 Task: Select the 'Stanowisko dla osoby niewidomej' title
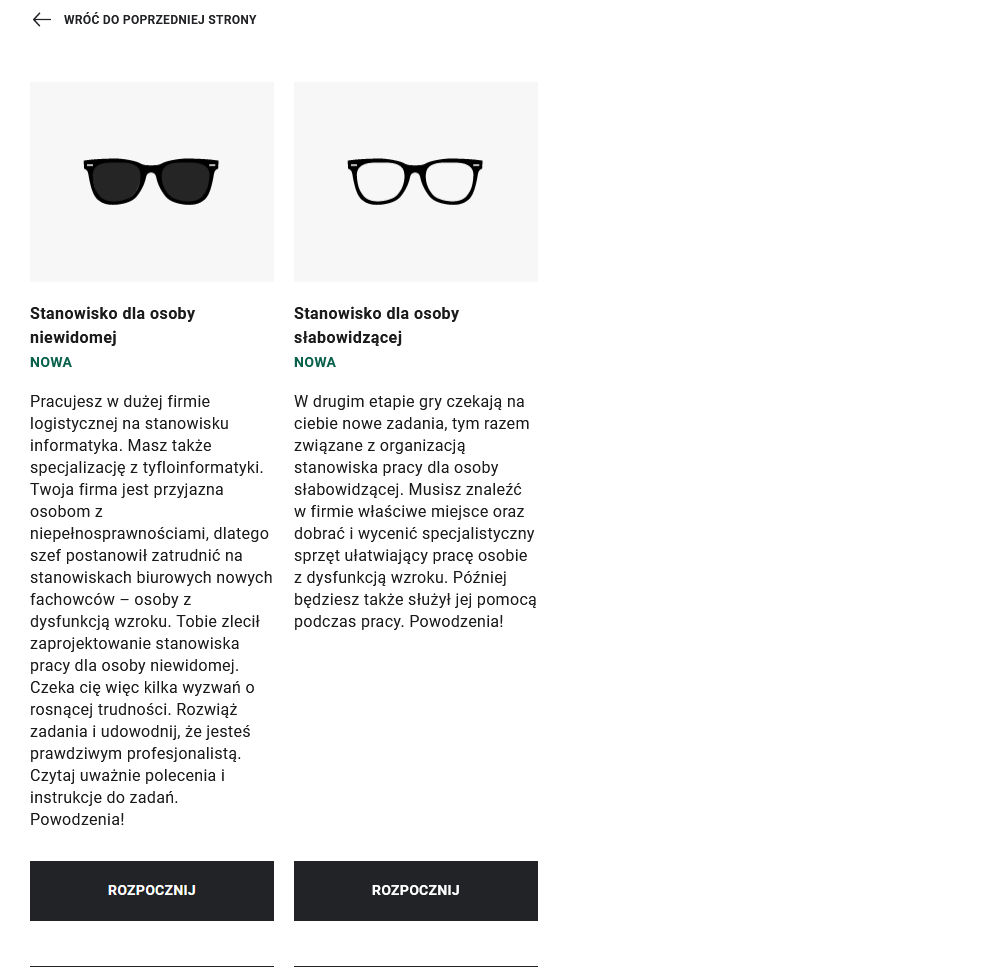[x=112, y=325]
